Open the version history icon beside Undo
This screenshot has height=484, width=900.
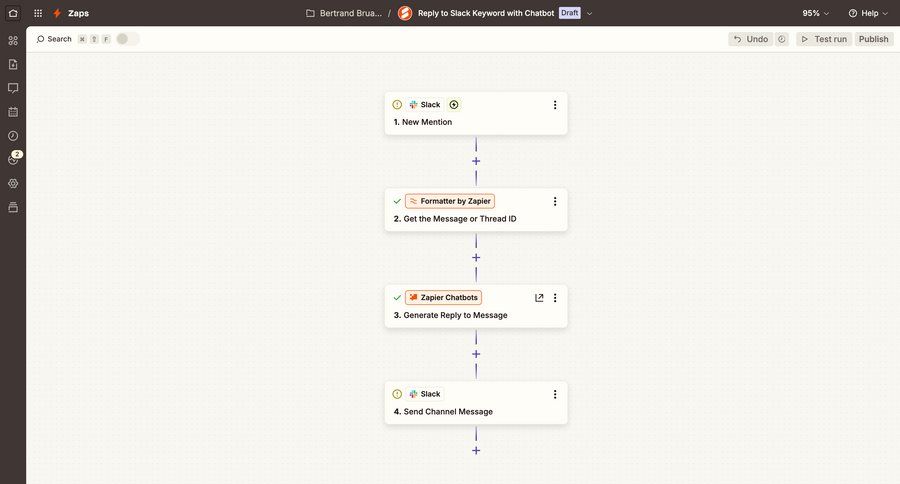coord(782,39)
